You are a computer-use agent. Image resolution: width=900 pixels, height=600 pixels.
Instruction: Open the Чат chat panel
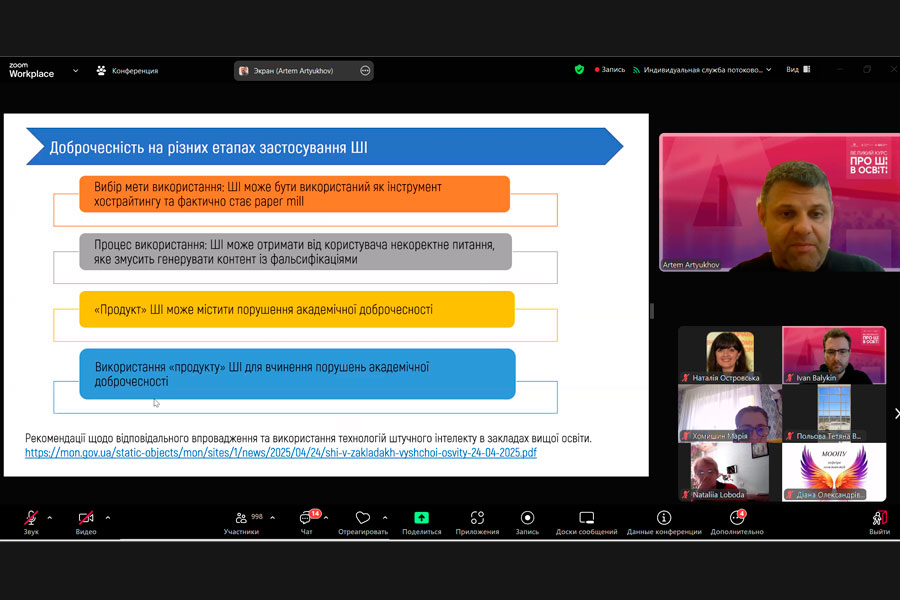click(x=306, y=520)
